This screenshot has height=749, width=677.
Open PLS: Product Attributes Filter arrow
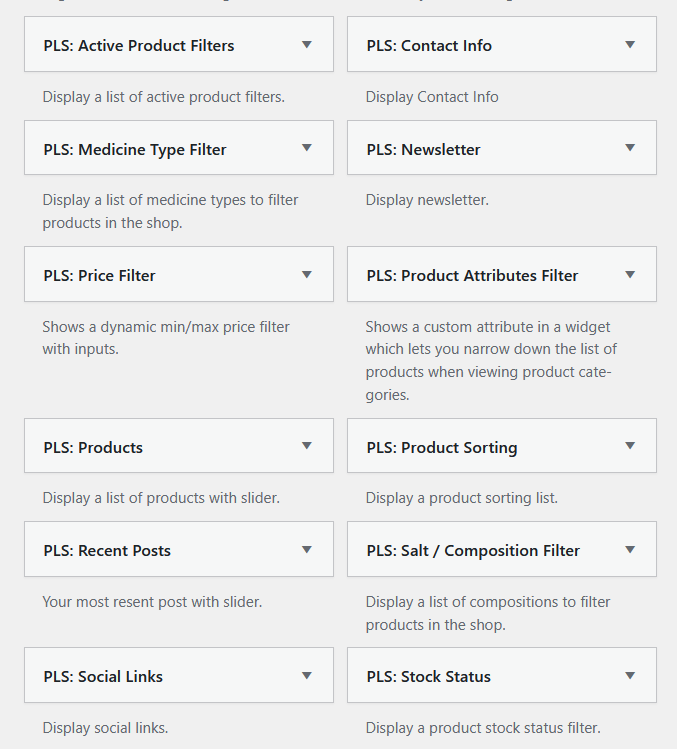[x=630, y=275]
